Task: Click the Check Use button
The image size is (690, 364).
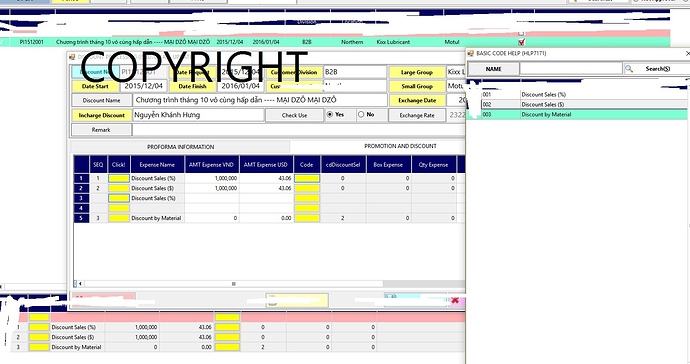Action: (x=294, y=115)
